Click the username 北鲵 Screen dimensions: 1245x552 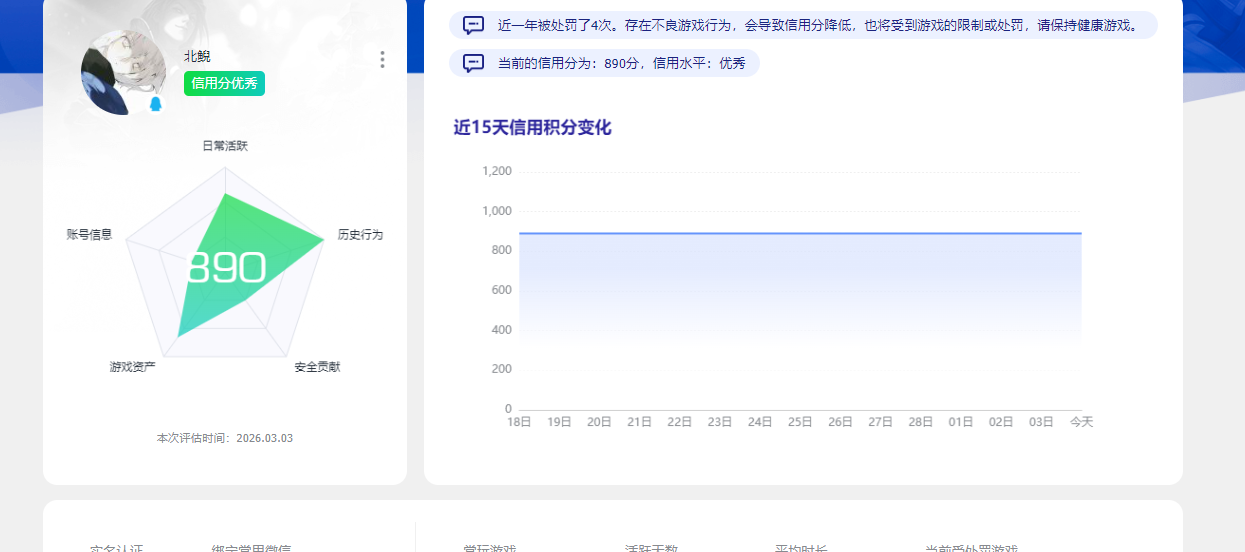click(197, 57)
